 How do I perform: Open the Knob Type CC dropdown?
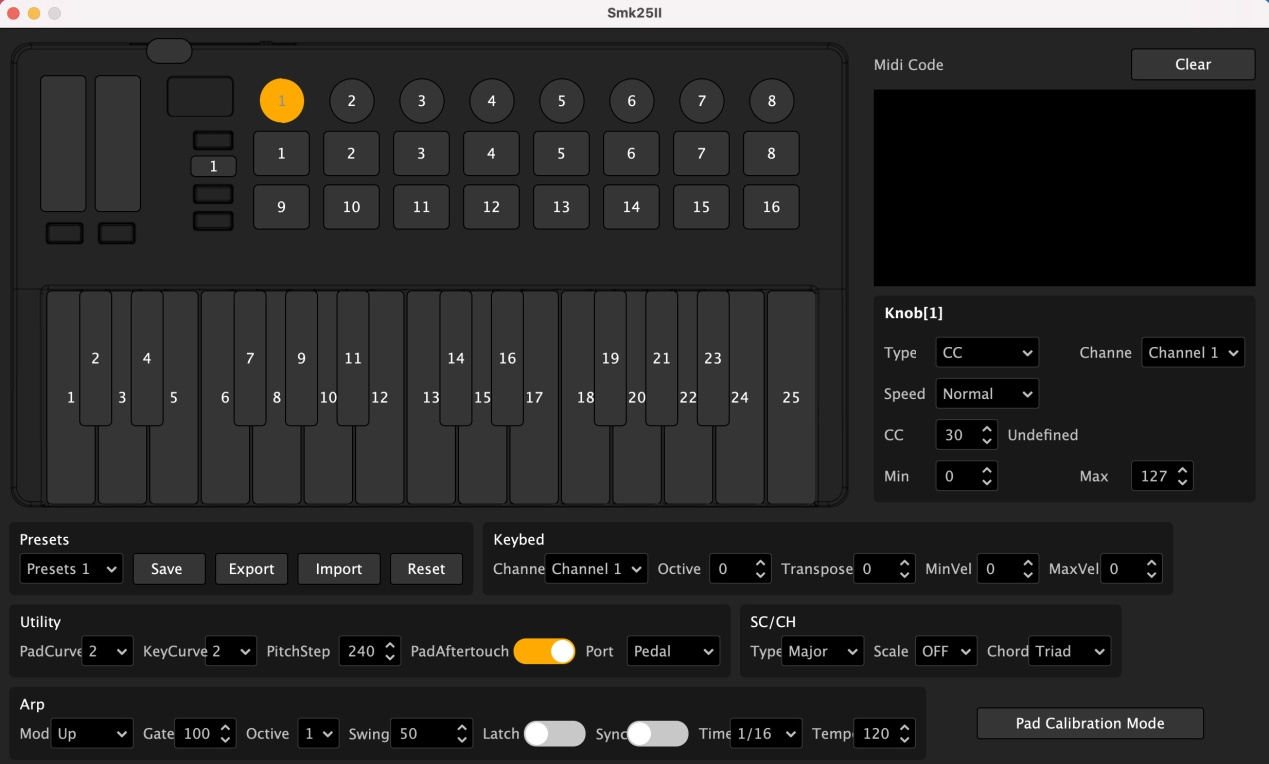[x=987, y=352]
